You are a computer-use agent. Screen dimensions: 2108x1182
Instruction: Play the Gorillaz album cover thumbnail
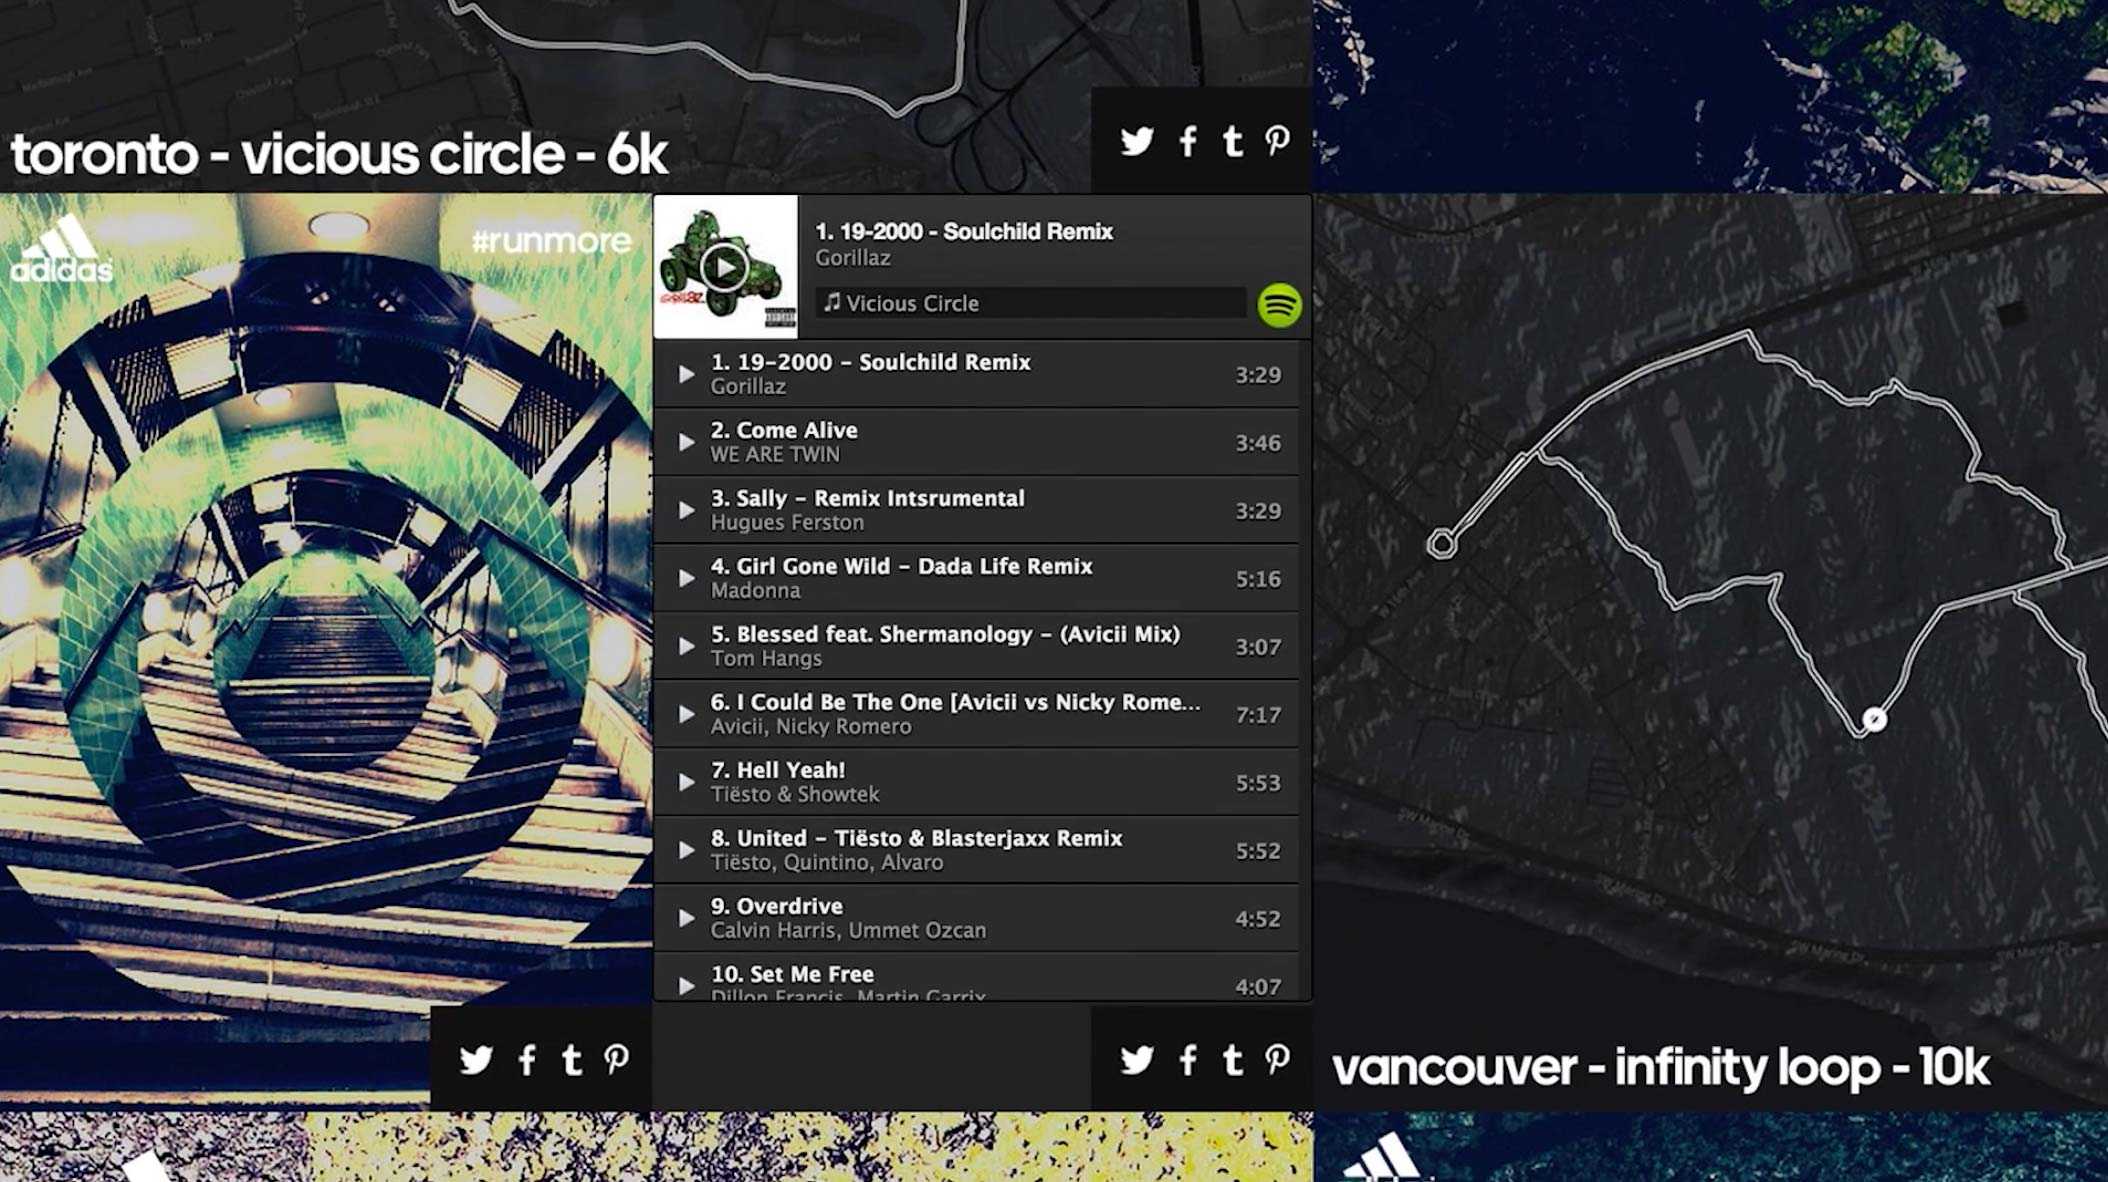[x=725, y=267]
